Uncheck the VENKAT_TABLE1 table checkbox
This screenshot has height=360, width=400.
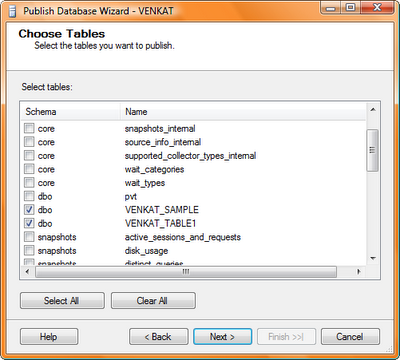29,223
